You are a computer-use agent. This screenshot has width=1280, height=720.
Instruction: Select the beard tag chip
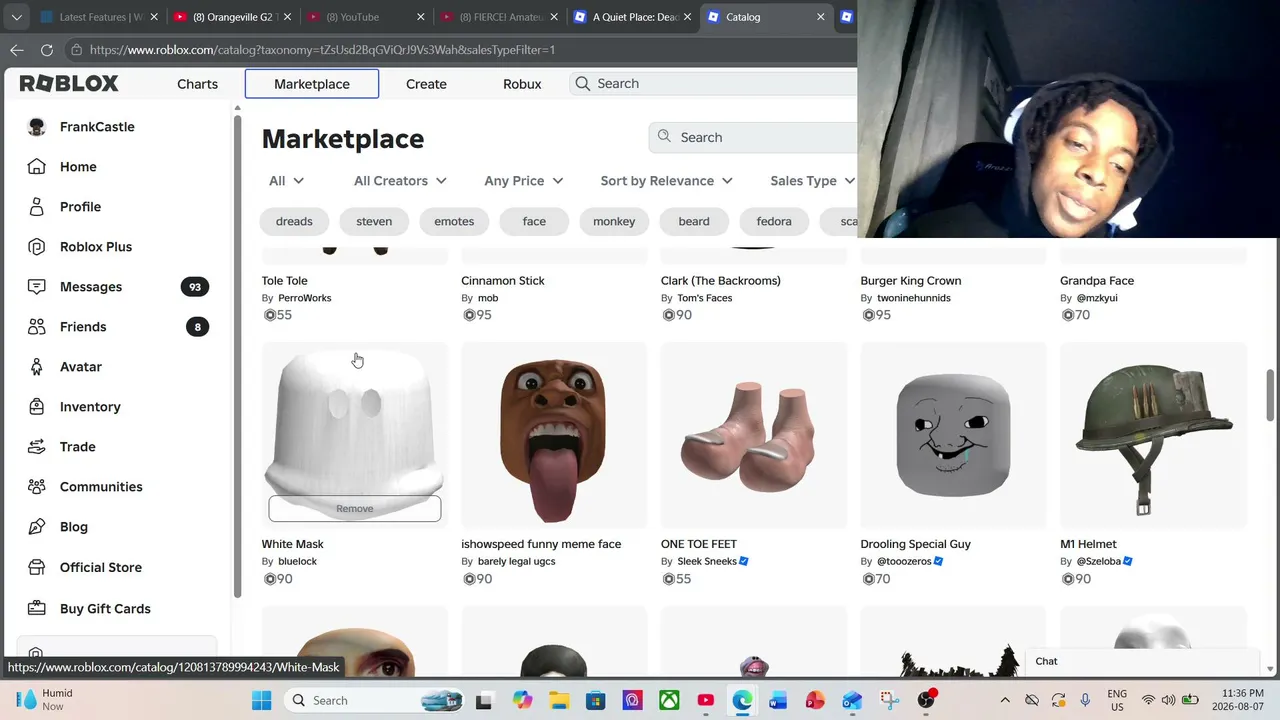coord(694,221)
